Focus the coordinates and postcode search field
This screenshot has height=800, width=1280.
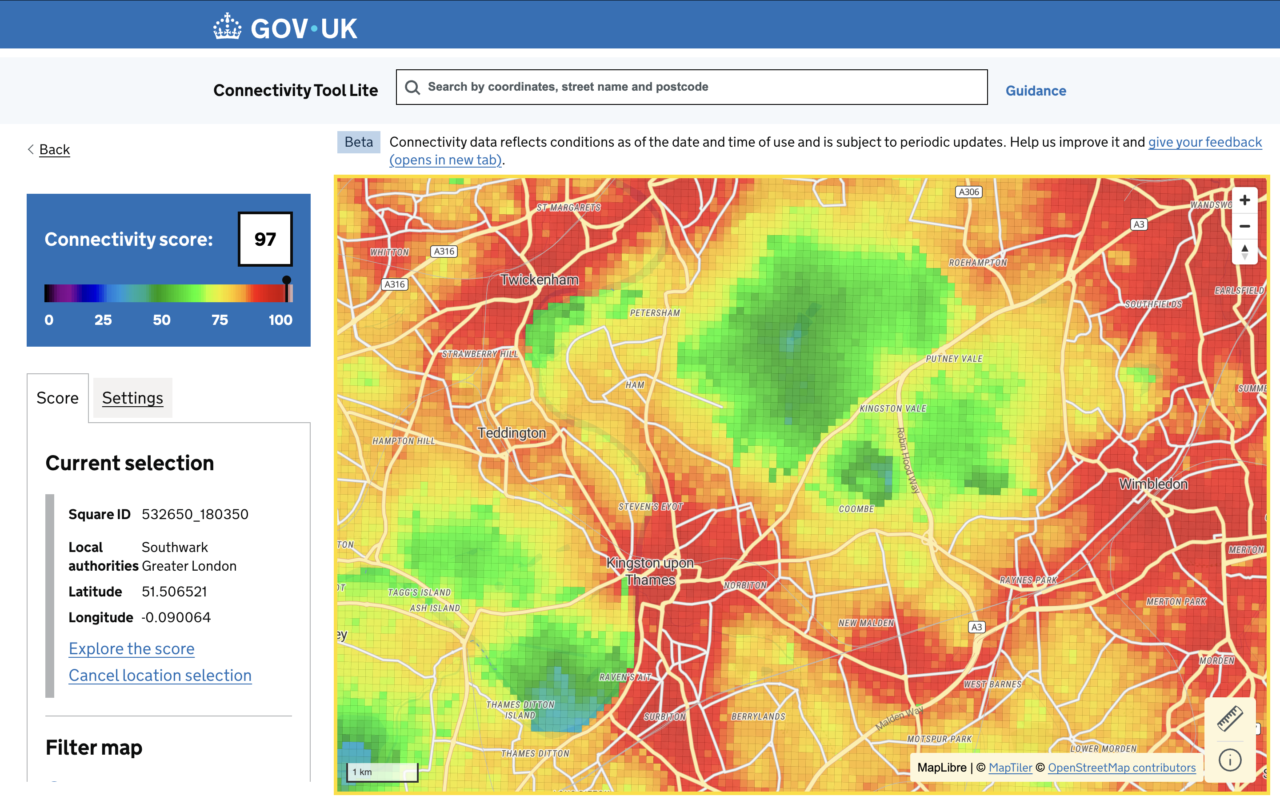tap(700, 87)
